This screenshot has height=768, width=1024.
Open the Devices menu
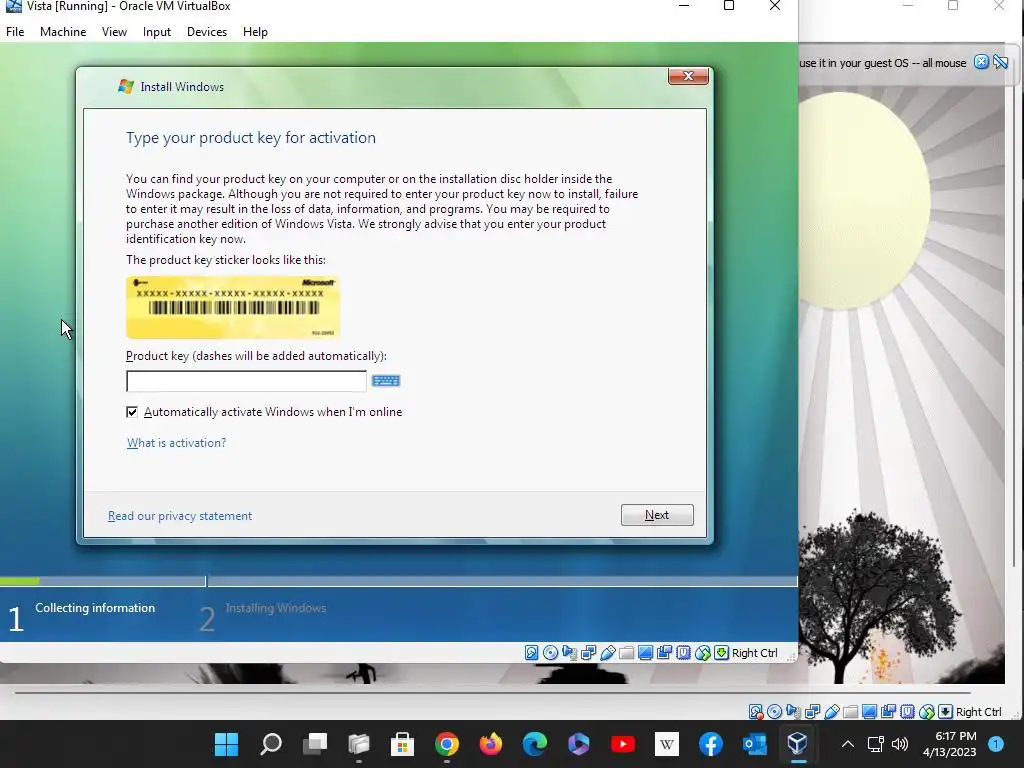point(207,32)
